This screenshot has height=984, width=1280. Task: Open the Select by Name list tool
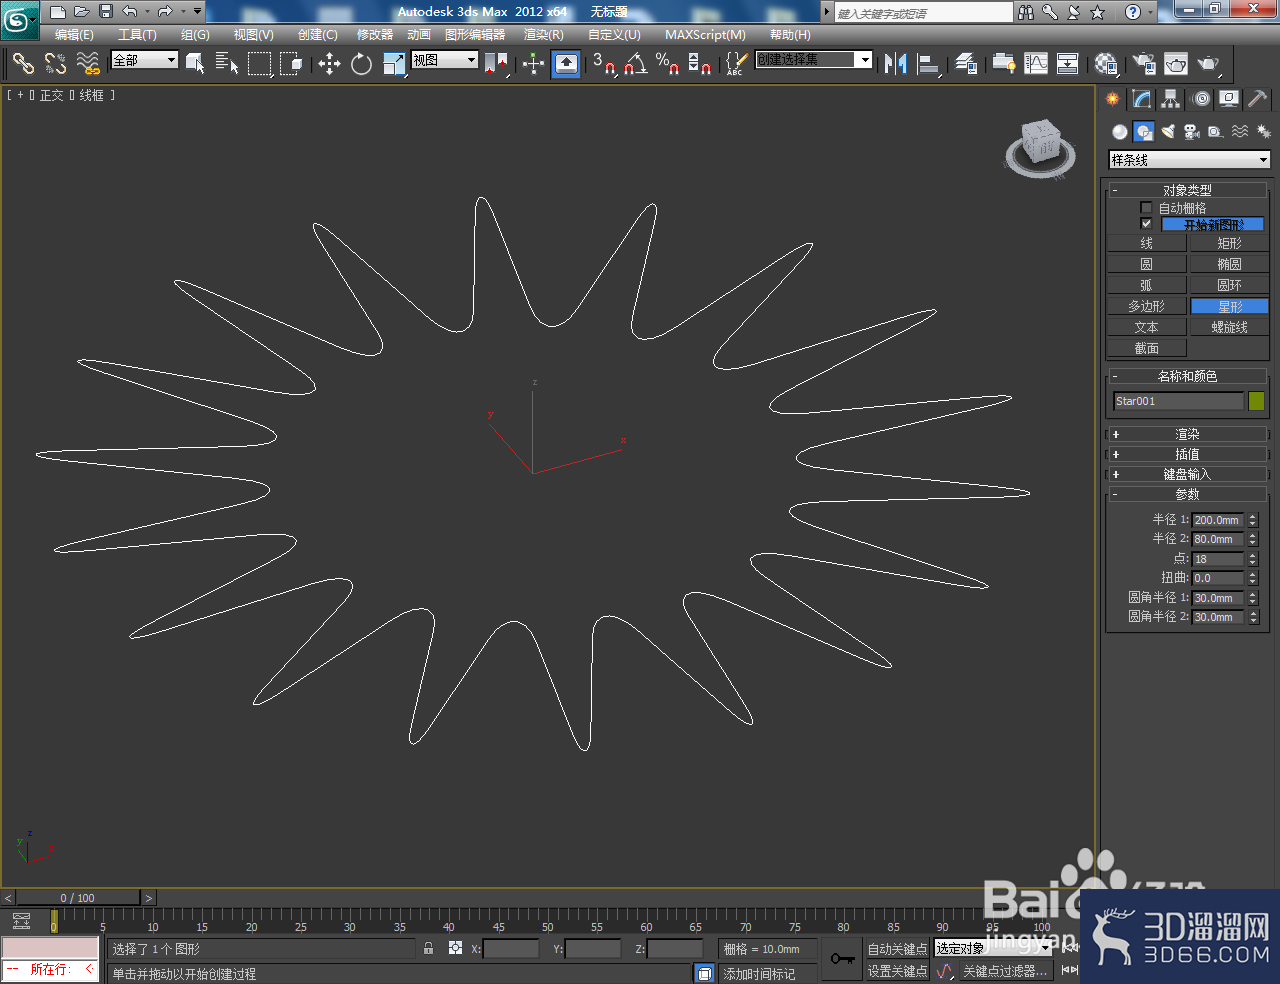point(227,64)
